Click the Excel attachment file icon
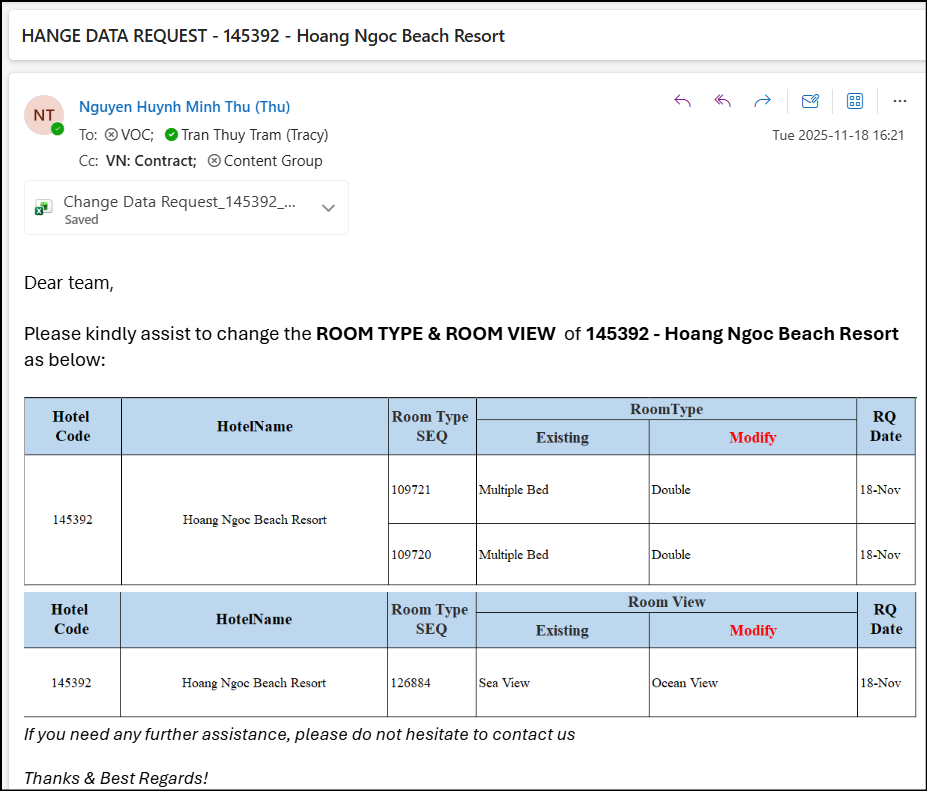This screenshot has width=927, height=791. pyautogui.click(x=43, y=207)
